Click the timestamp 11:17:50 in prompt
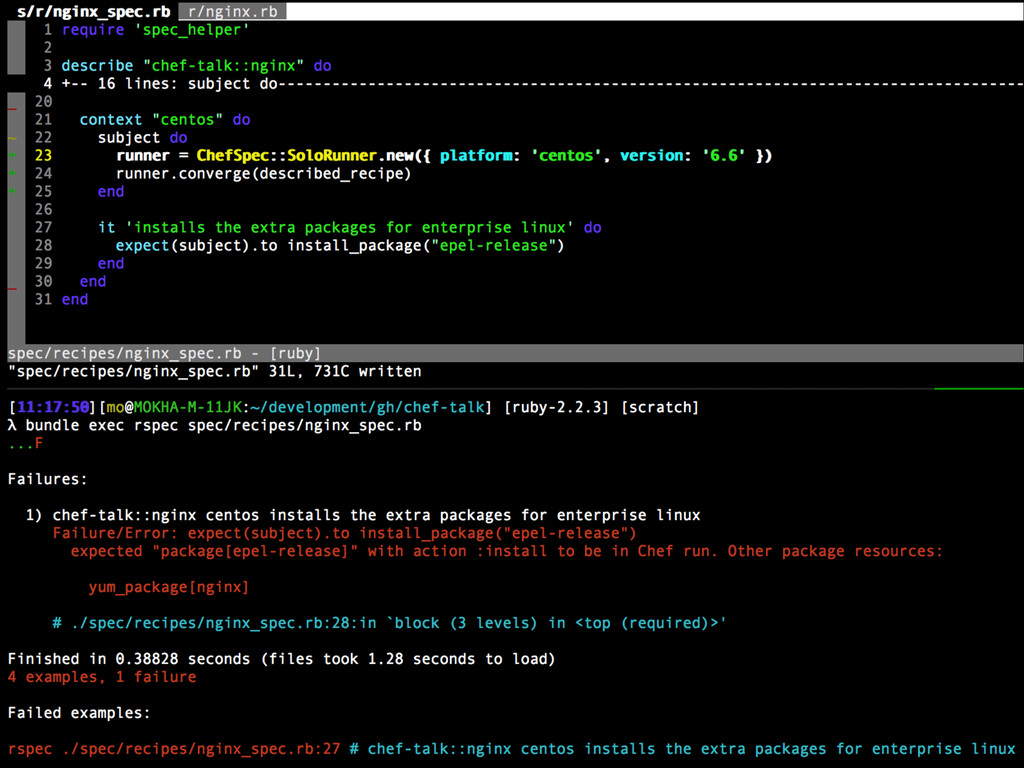1024x768 pixels. point(52,408)
